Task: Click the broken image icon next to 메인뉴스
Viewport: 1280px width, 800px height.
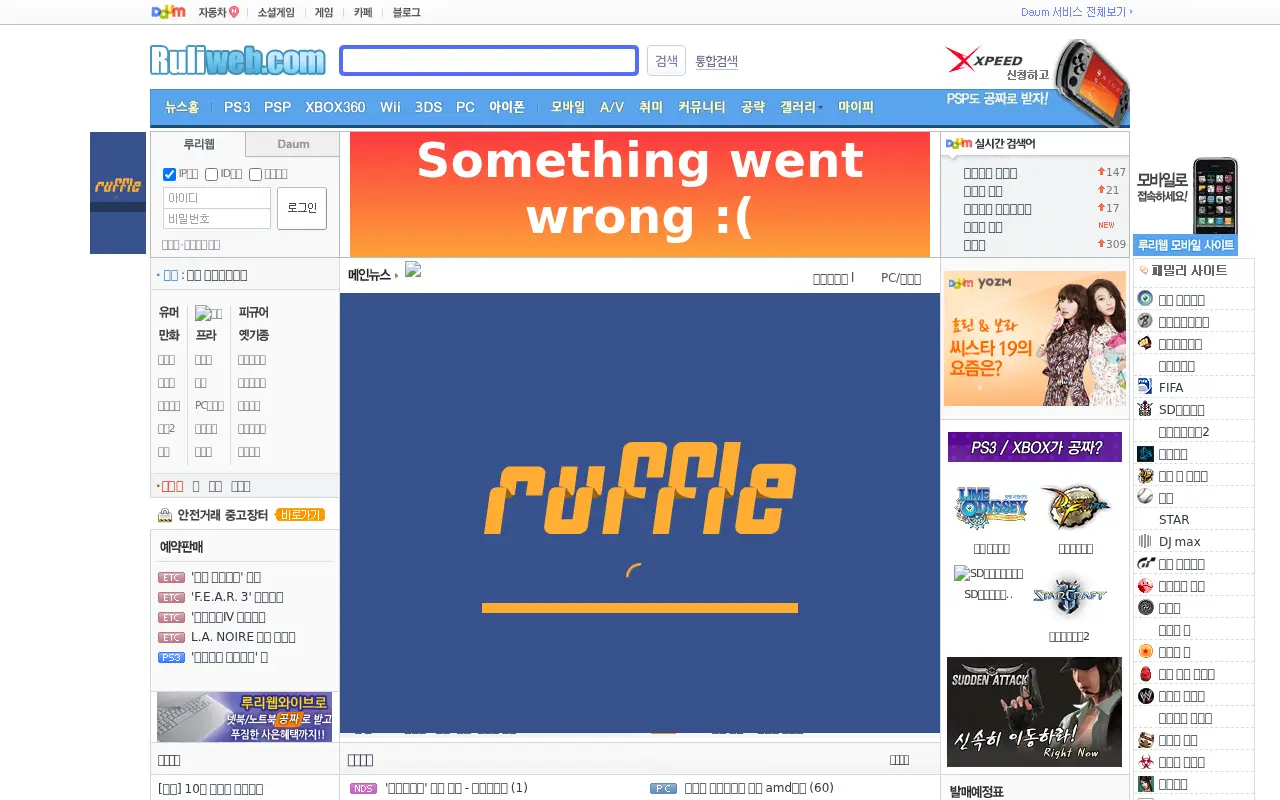Action: [413, 270]
